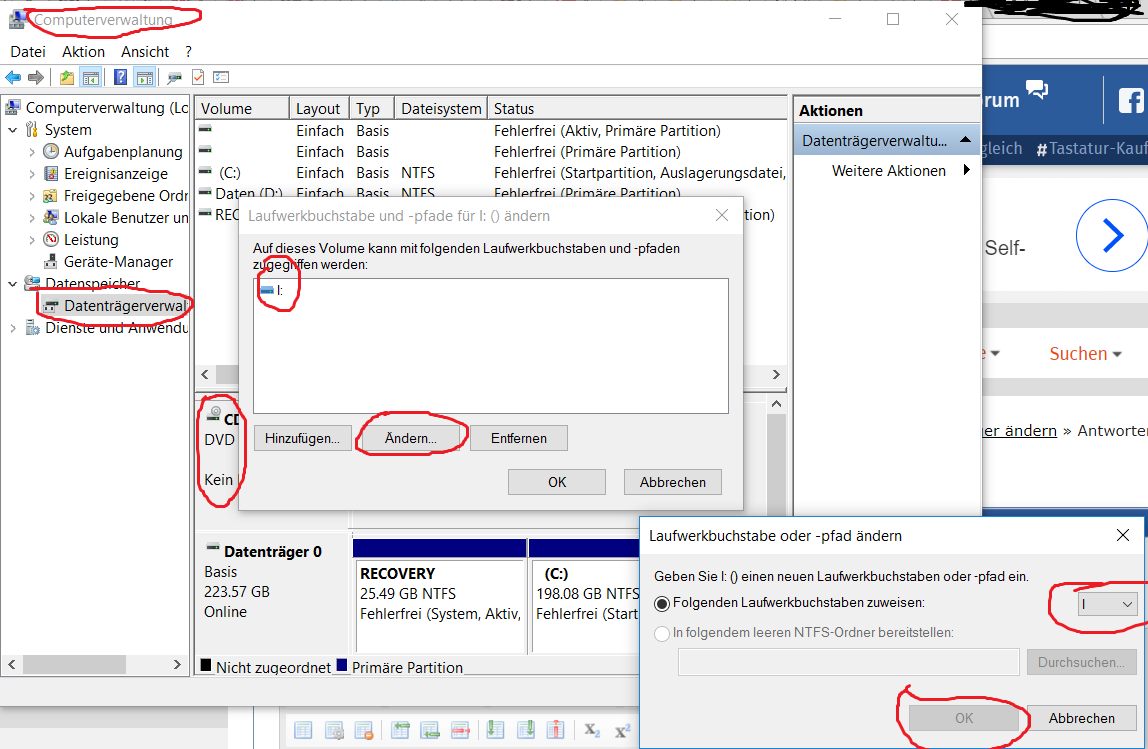
Task: Click Abbrechen in the 'pfad ändern' dialog
Action: point(1081,718)
